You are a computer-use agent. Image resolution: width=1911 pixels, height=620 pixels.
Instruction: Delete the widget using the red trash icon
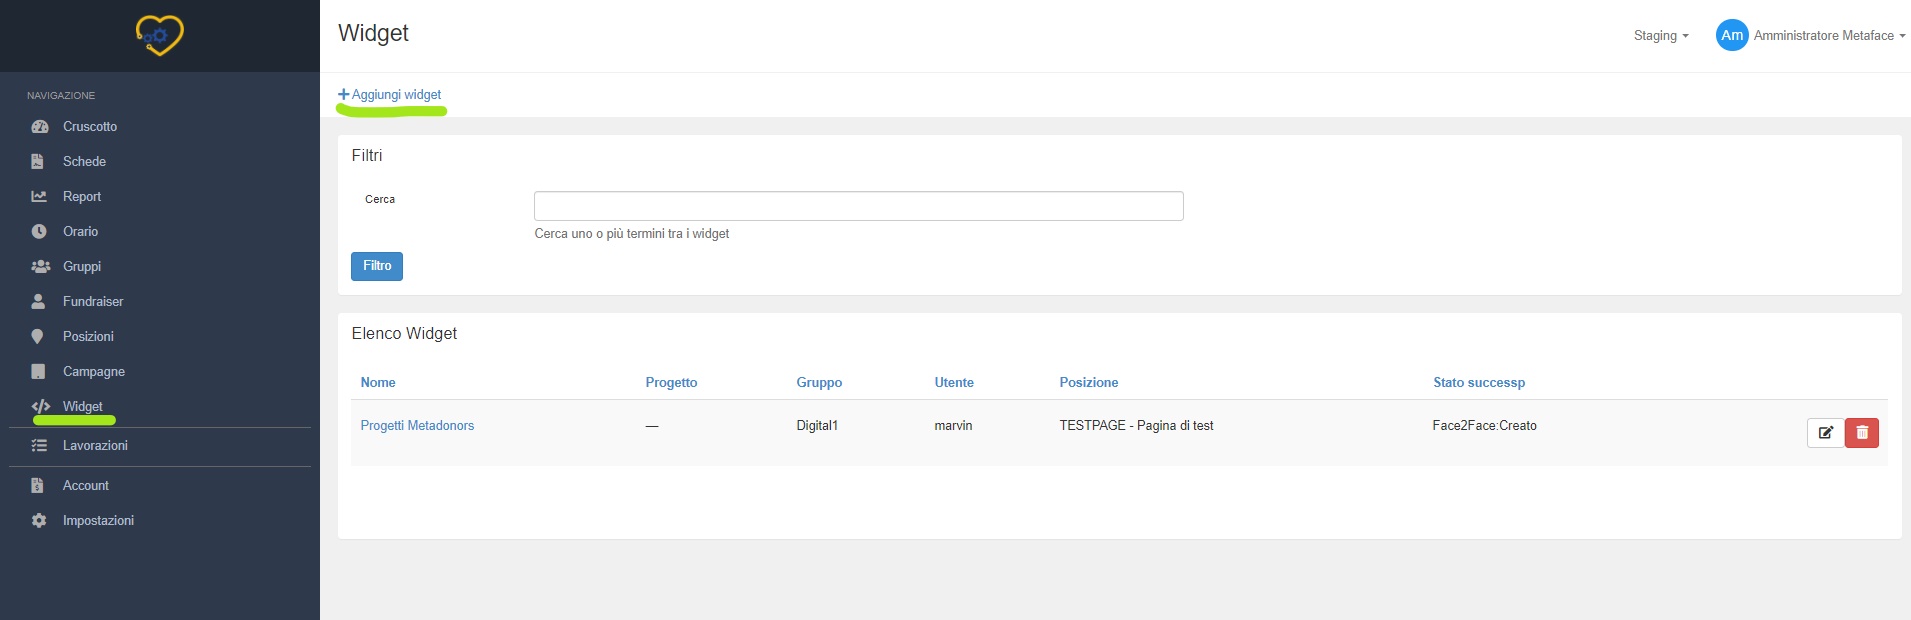(x=1862, y=433)
